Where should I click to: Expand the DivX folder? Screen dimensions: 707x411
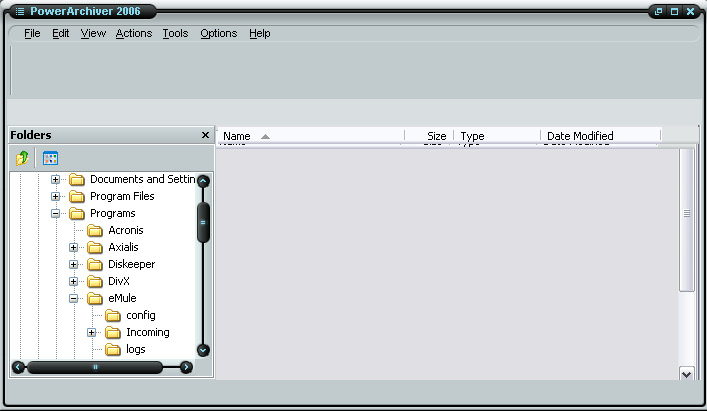pyautogui.click(x=73, y=282)
